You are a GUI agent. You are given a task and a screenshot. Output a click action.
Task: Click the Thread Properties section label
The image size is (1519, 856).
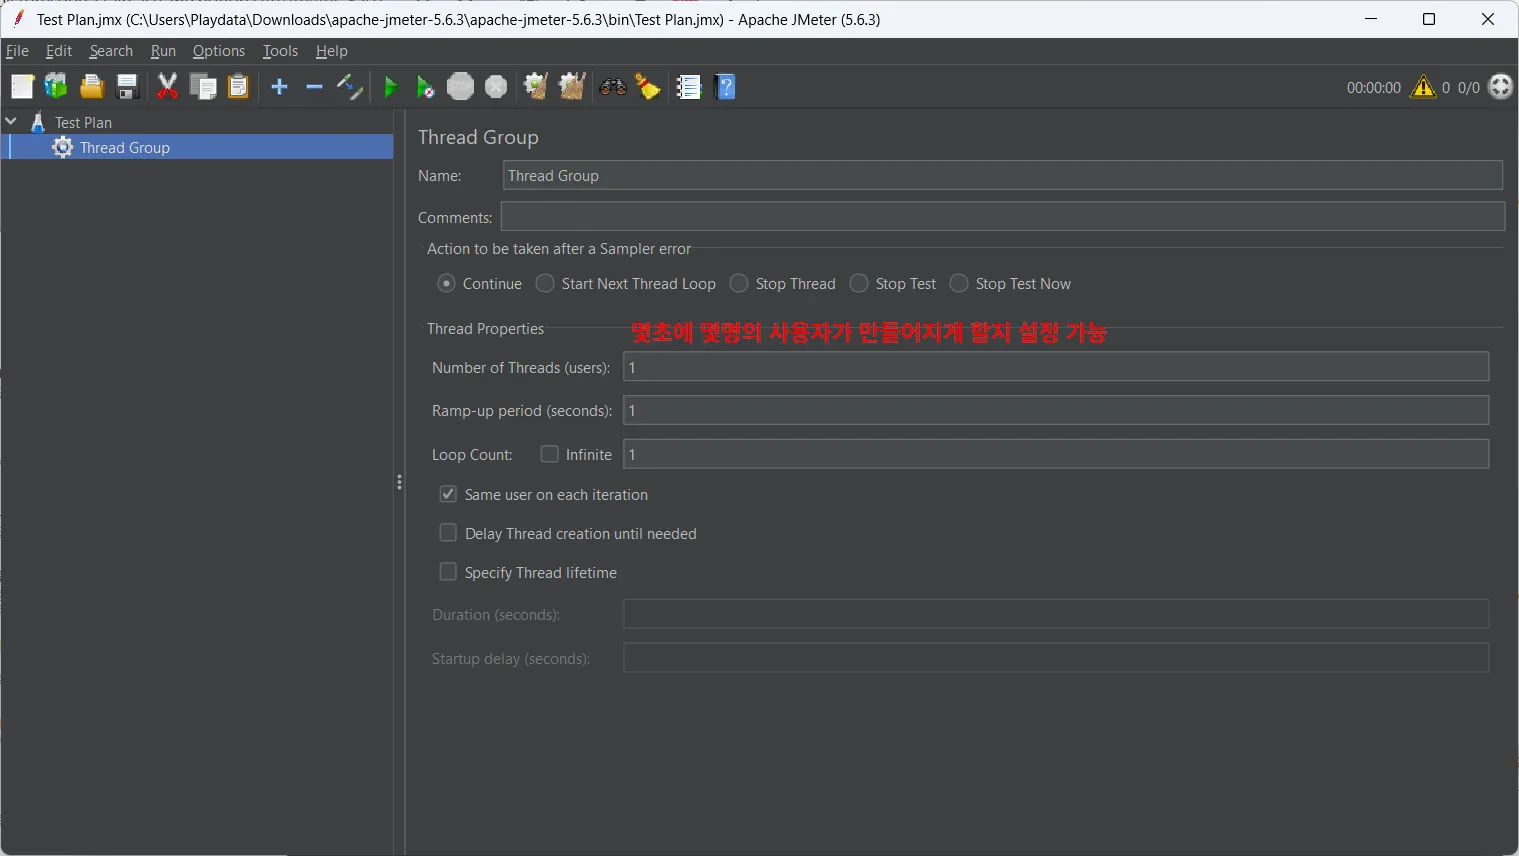486,329
